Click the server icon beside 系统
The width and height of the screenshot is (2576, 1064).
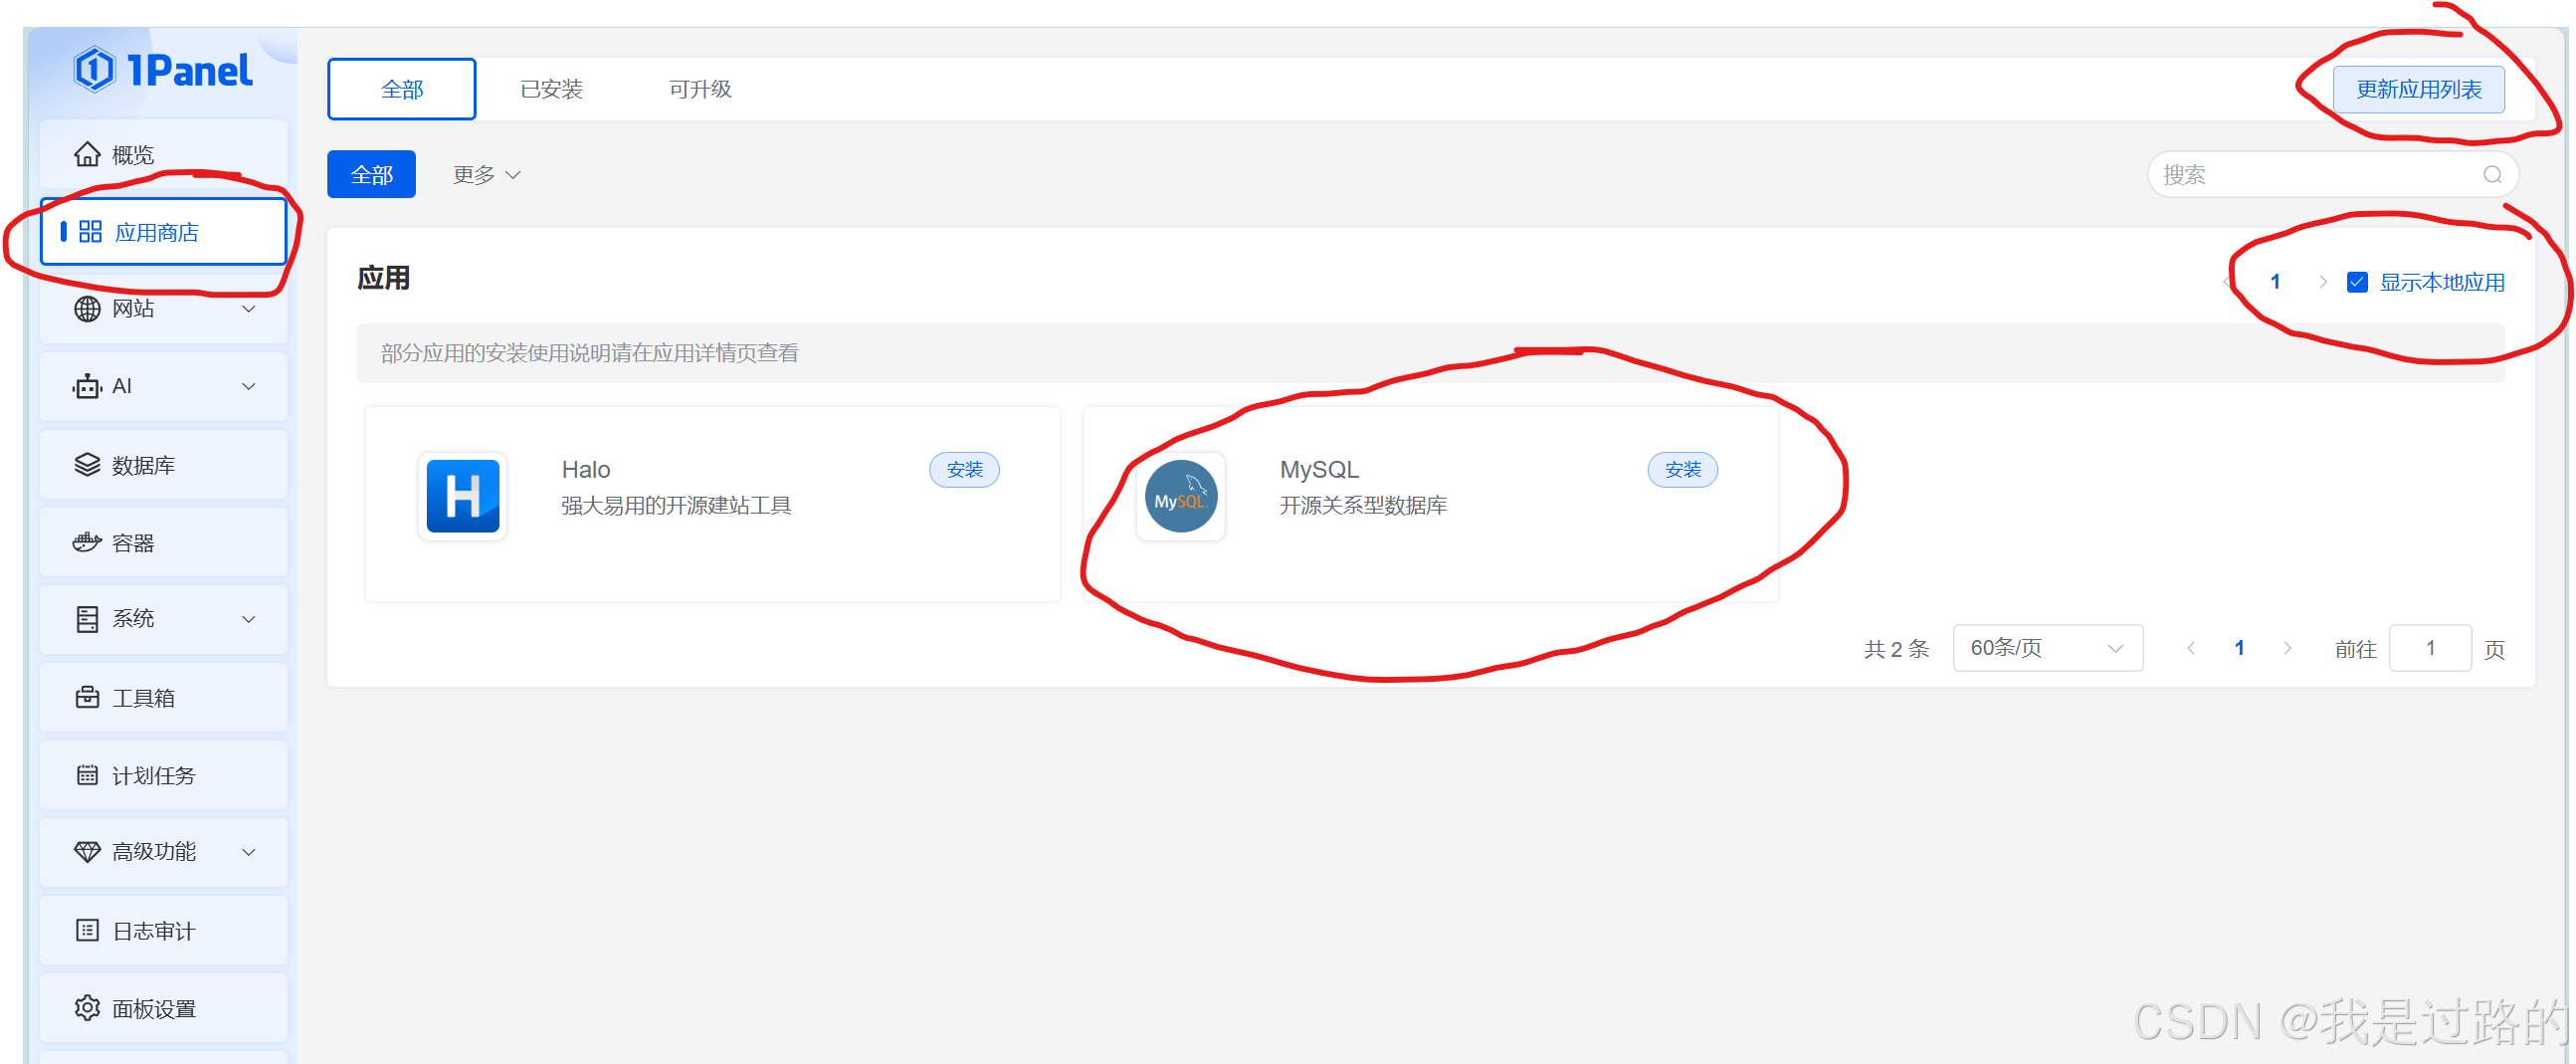pyautogui.click(x=87, y=619)
